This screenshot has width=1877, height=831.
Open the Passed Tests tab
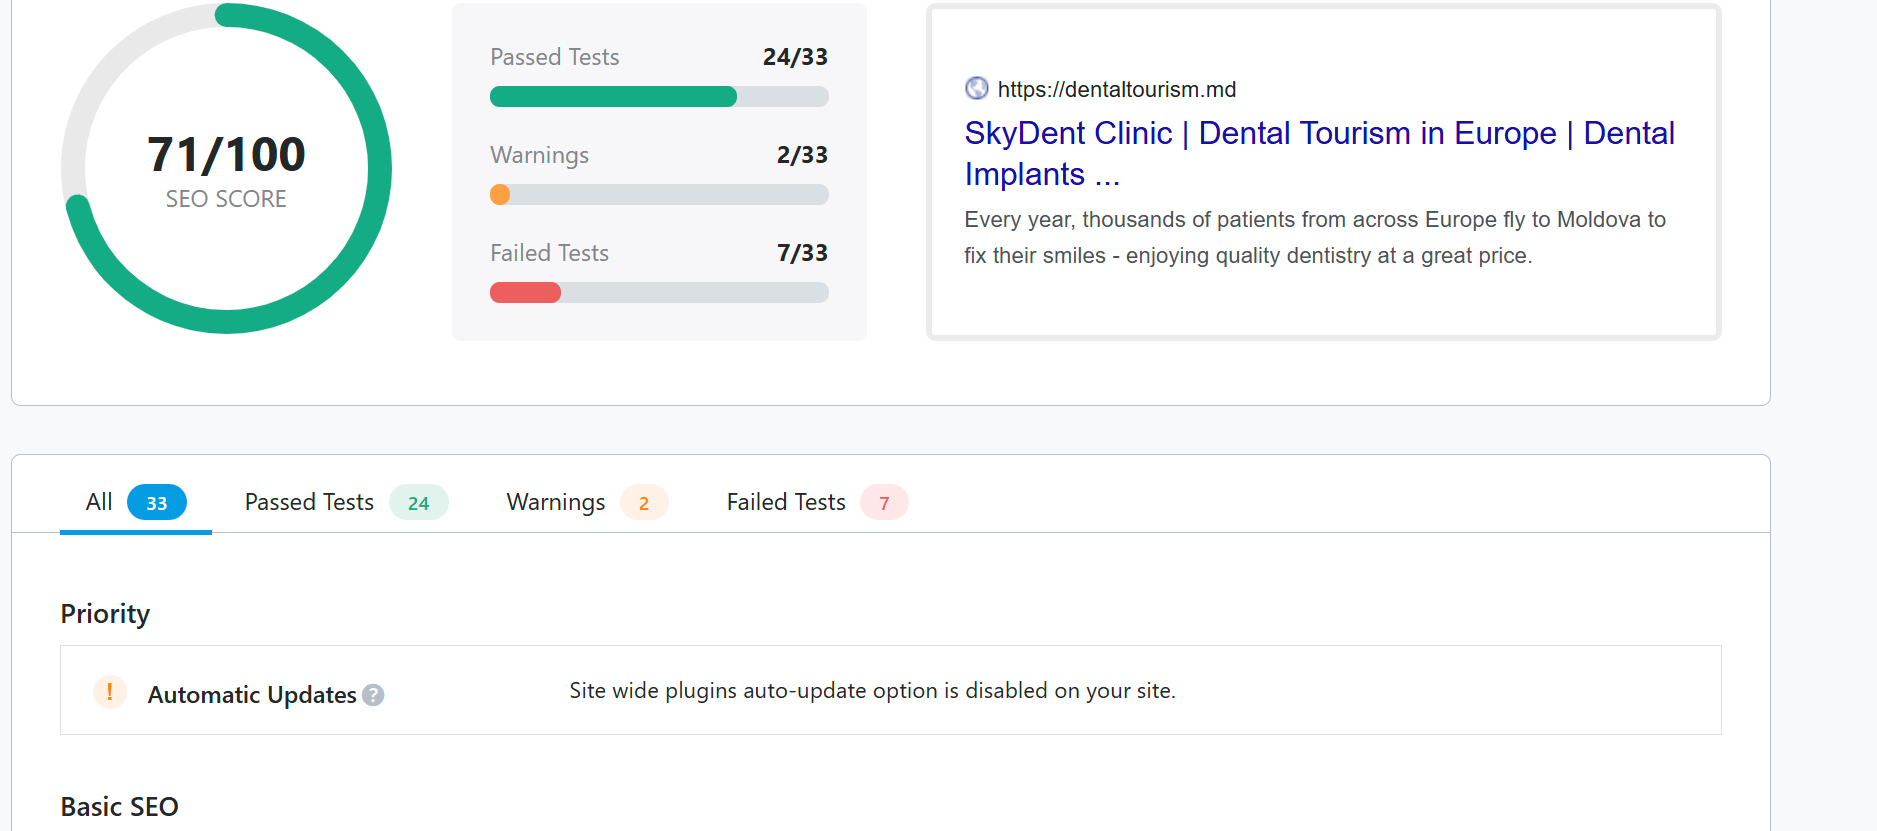click(x=309, y=502)
